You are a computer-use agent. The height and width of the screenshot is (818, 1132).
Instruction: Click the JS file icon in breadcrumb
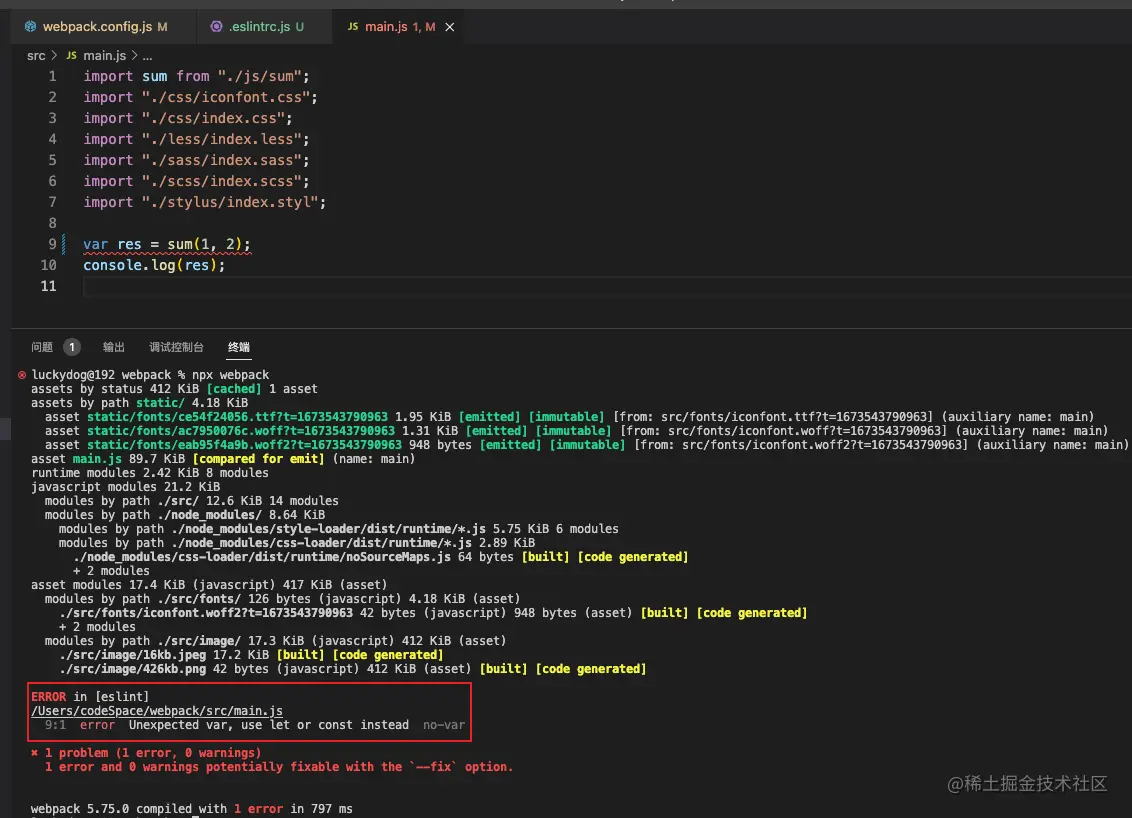point(71,56)
